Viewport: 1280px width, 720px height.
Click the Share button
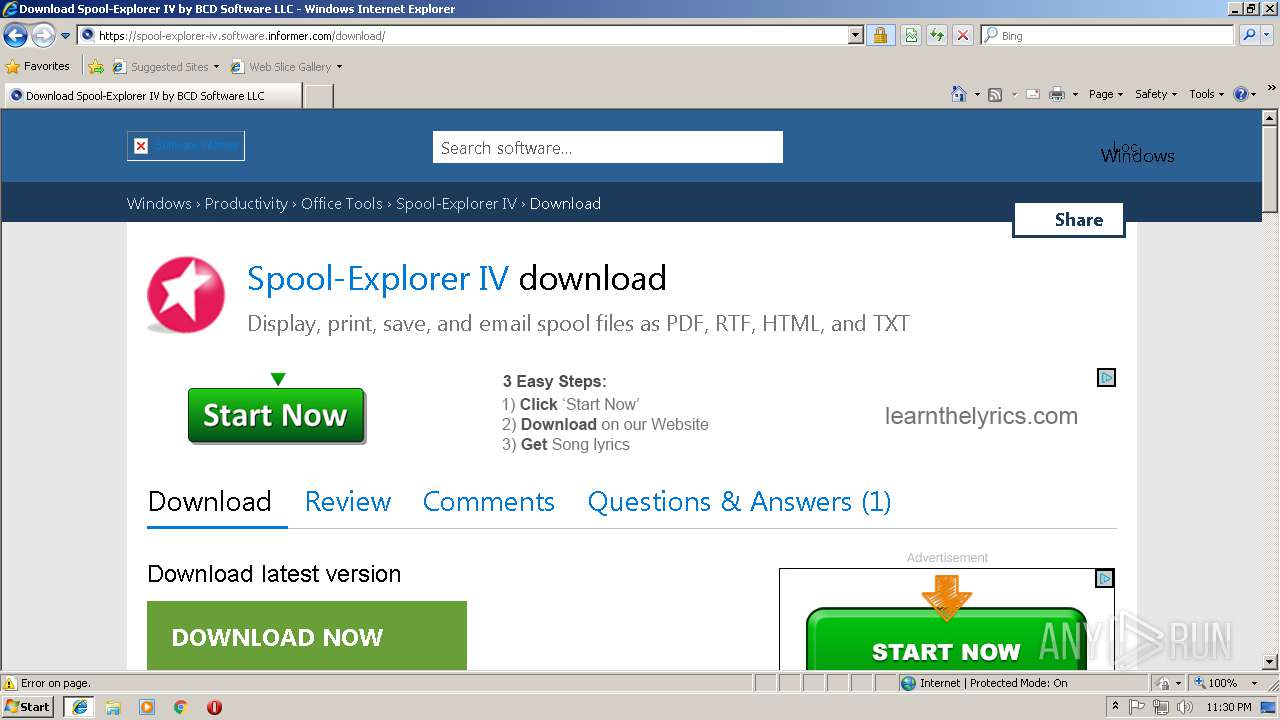[1069, 220]
